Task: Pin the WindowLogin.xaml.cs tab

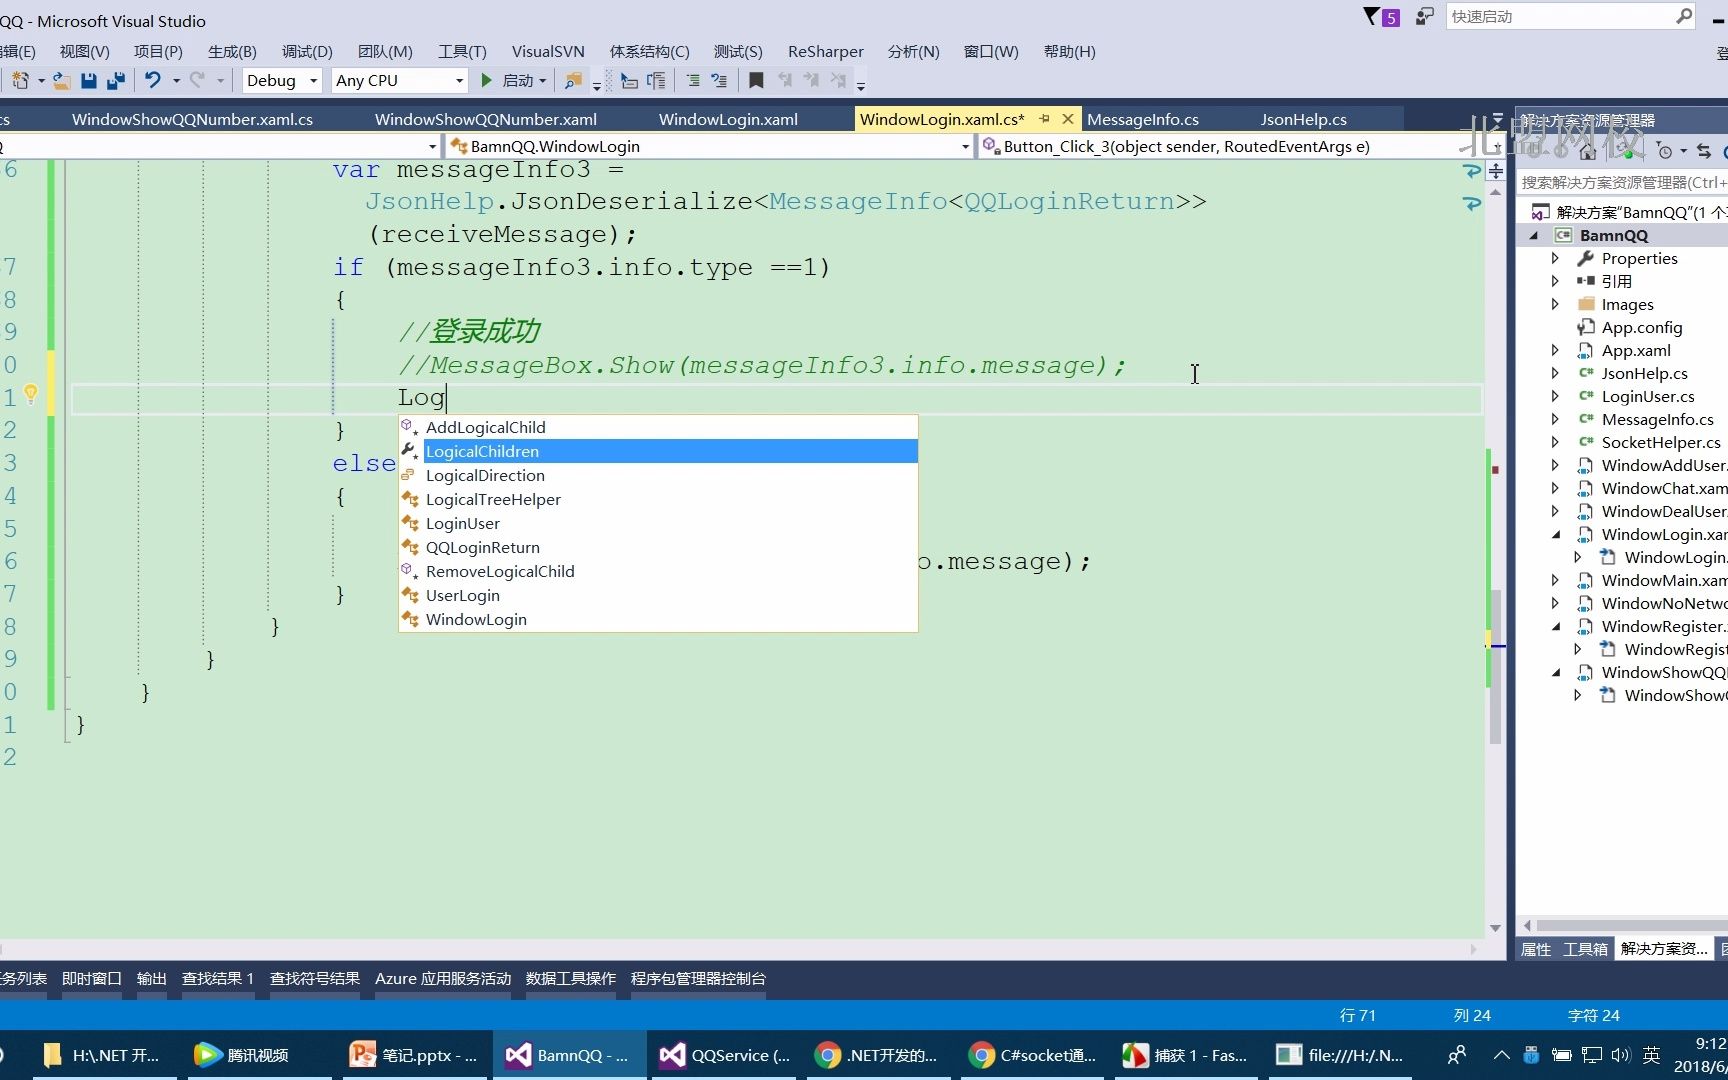Action: [x=1044, y=118]
